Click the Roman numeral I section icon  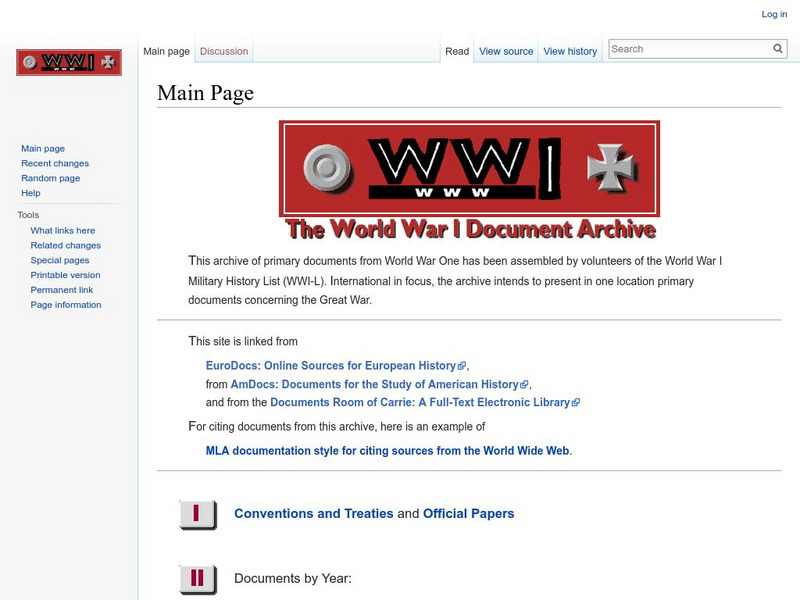pyautogui.click(x=198, y=514)
